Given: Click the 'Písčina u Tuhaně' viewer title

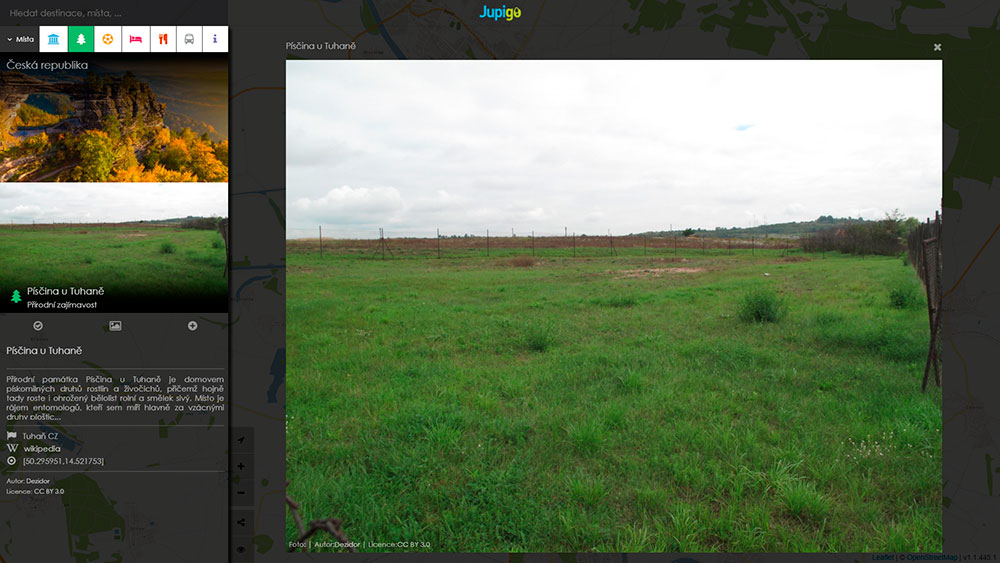Looking at the screenshot, I should (x=321, y=46).
